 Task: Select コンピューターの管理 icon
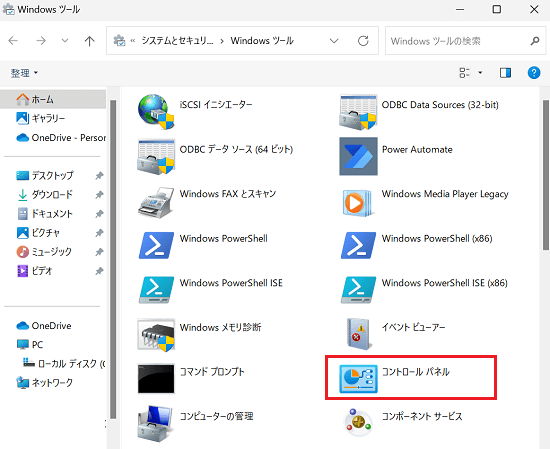[x=156, y=423]
